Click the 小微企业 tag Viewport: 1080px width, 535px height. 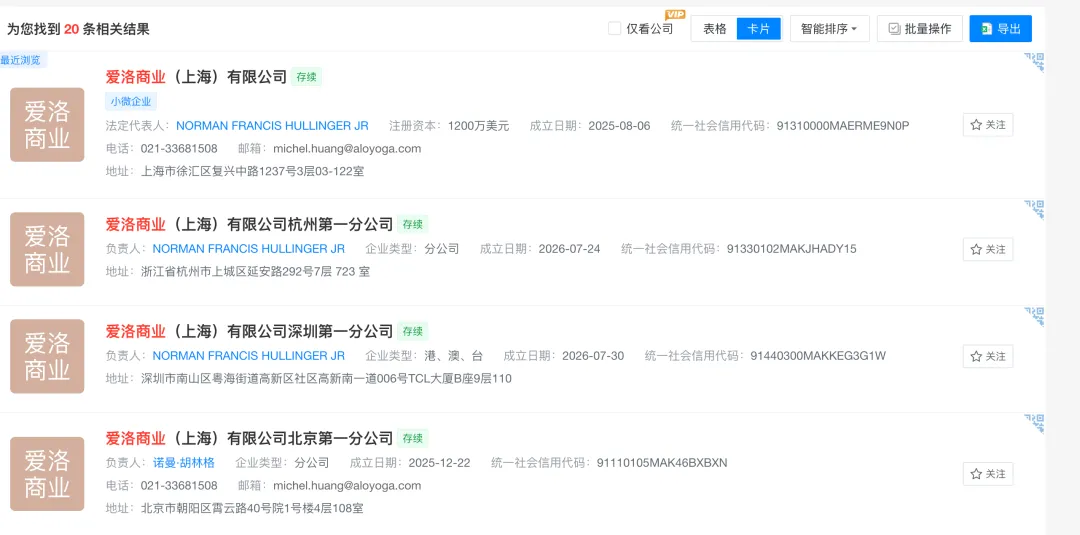click(x=132, y=102)
